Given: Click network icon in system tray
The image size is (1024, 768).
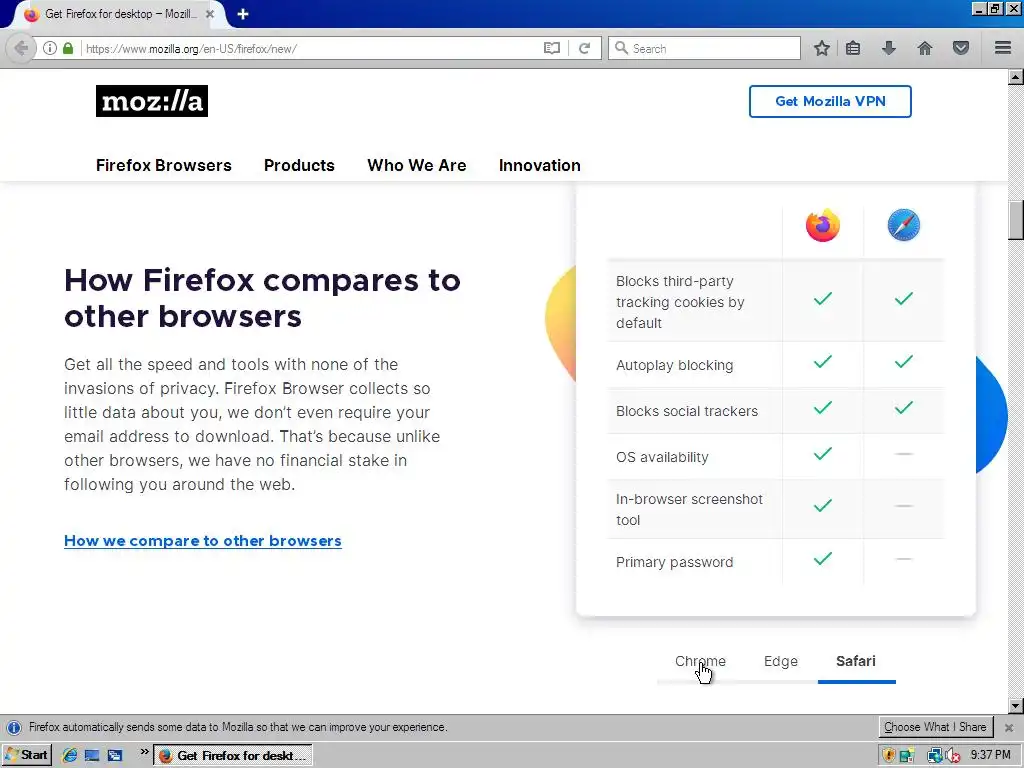Looking at the screenshot, I should tap(935, 756).
